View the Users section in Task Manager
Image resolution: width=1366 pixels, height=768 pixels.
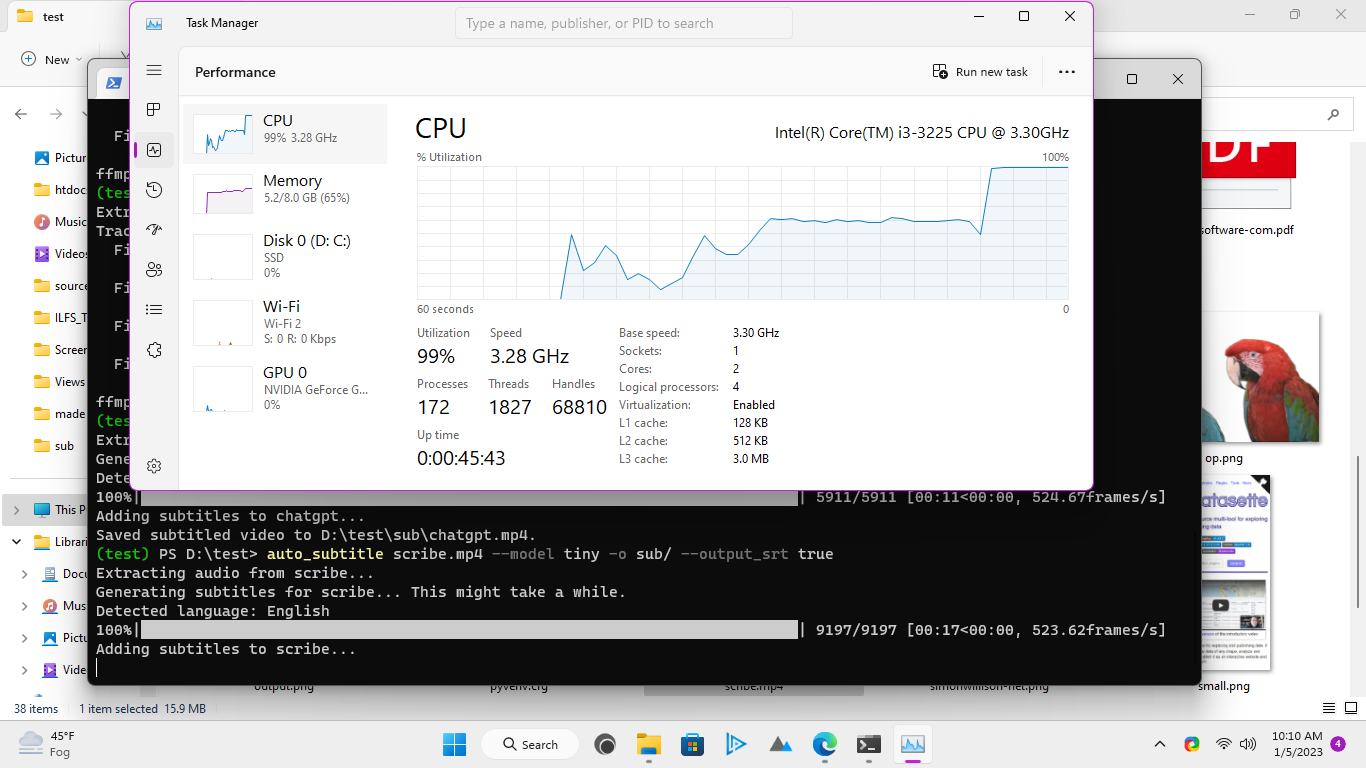coord(153,269)
